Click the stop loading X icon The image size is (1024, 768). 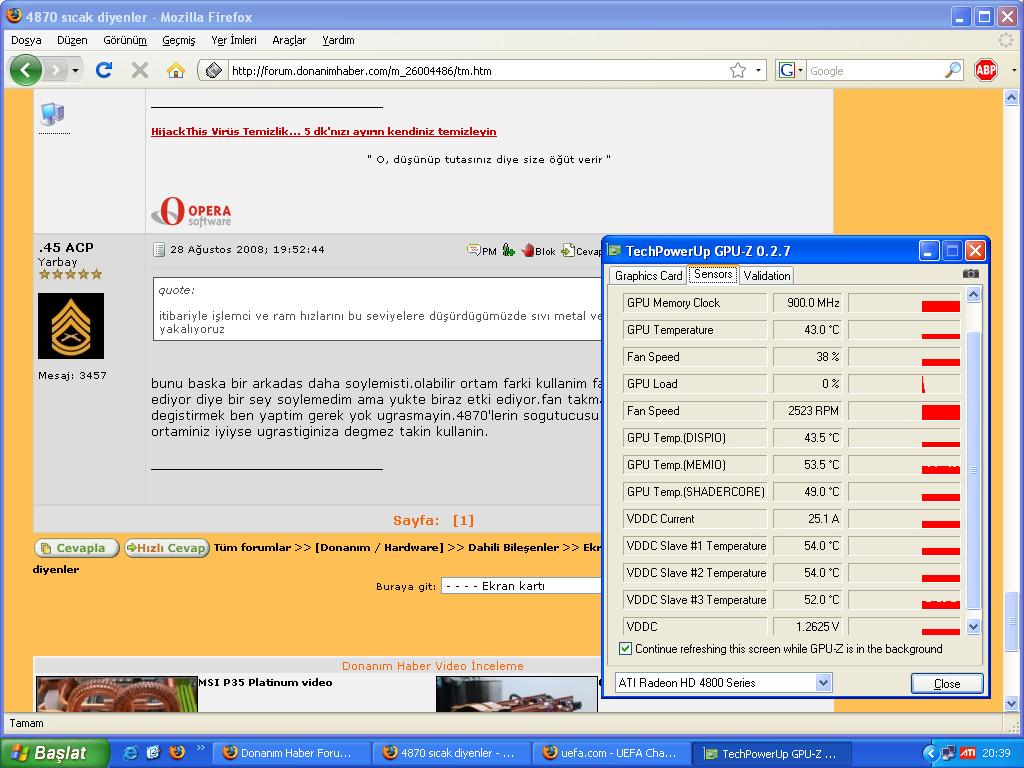(140, 70)
